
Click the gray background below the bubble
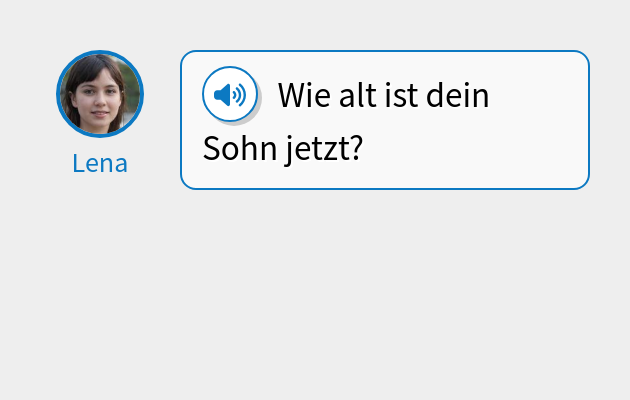315,293
